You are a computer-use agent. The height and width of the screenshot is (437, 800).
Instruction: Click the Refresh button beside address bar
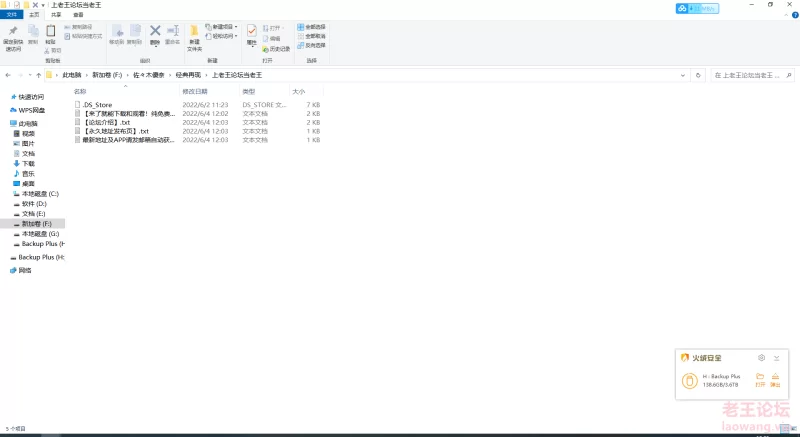[698, 75]
